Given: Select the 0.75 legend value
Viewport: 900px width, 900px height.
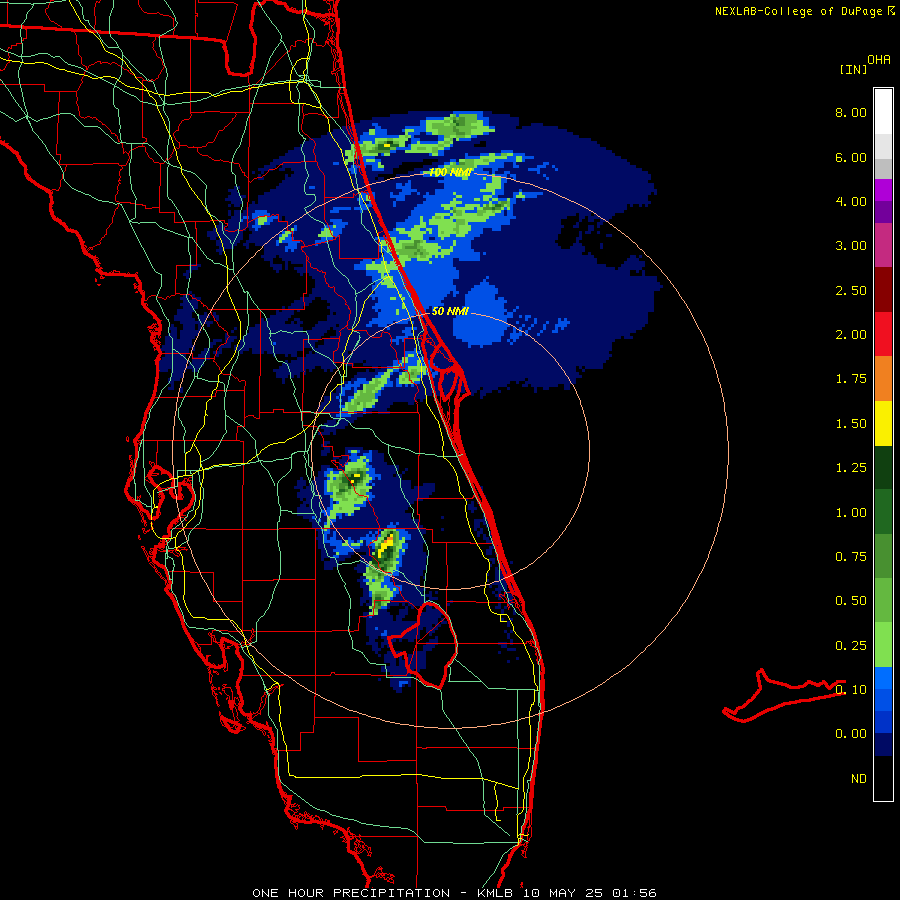Looking at the screenshot, I should [851, 557].
